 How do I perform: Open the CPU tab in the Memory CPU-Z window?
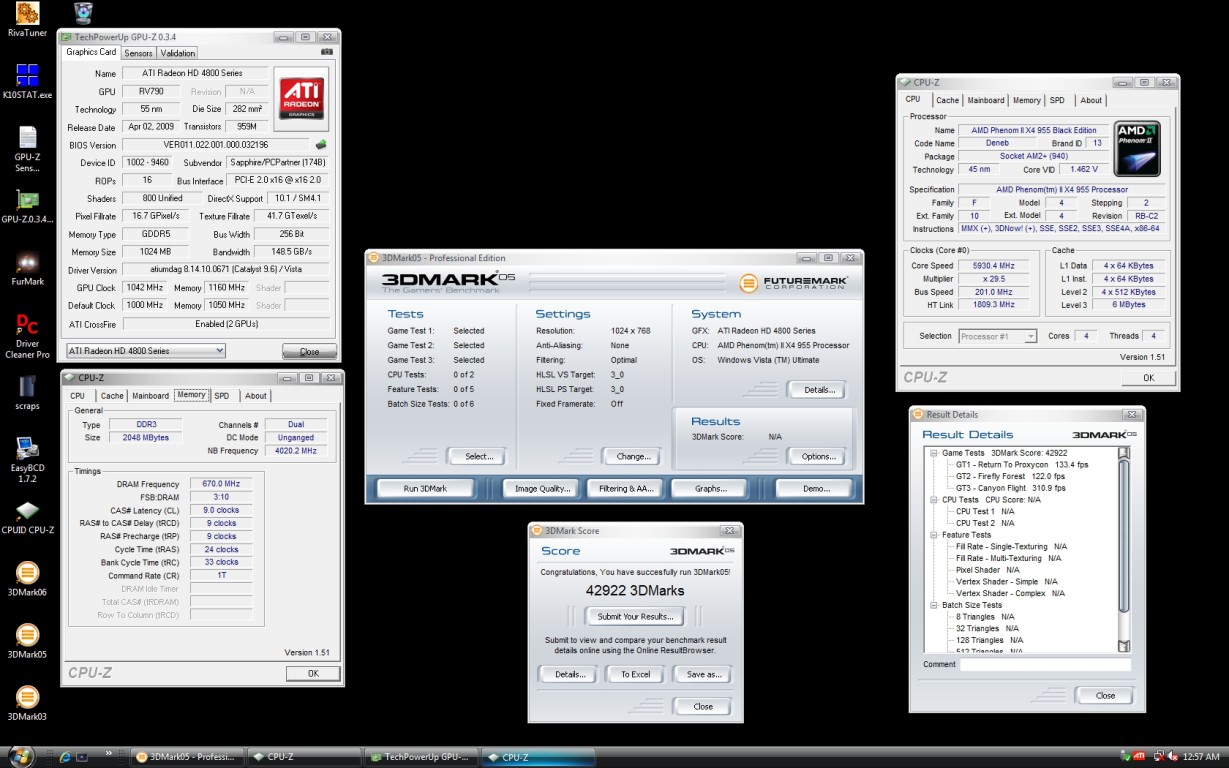[x=77, y=396]
